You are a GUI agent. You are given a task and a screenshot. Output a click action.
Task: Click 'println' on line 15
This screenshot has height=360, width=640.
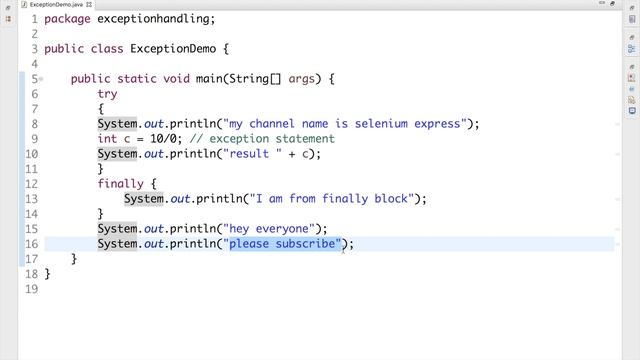point(193,229)
